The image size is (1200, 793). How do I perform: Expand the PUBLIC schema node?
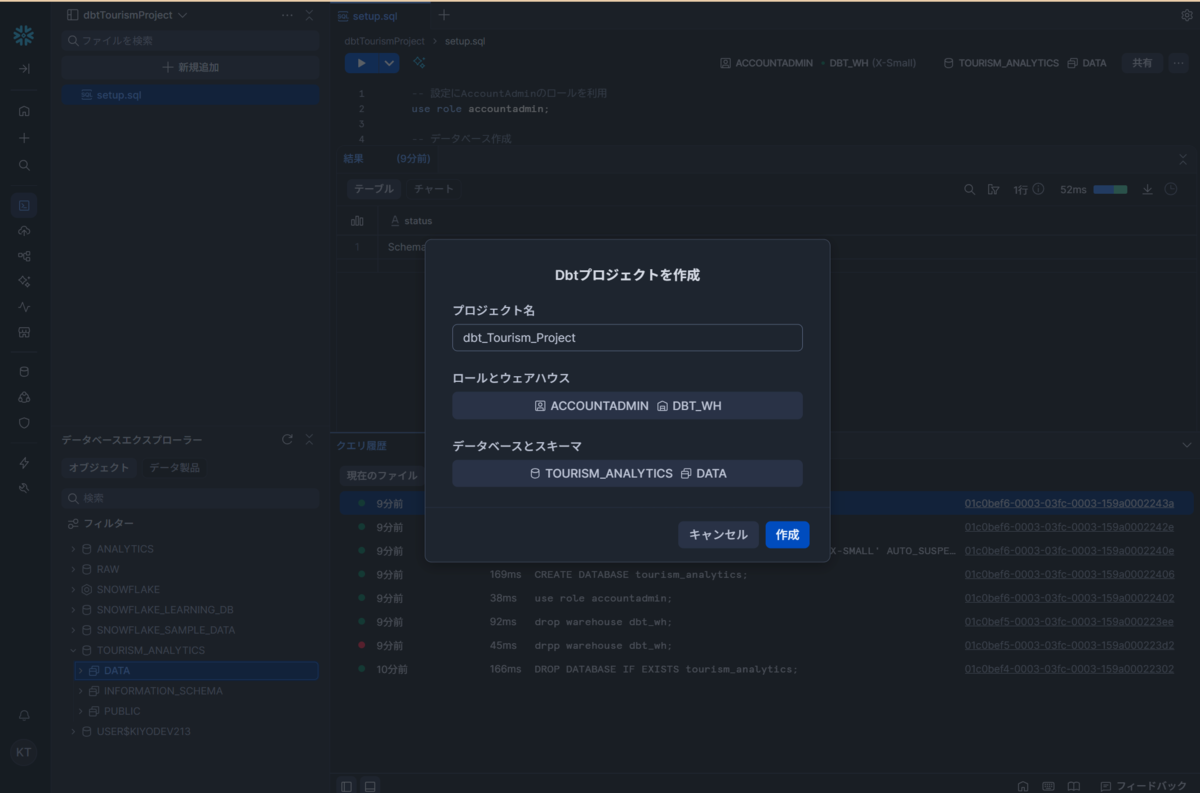81,711
